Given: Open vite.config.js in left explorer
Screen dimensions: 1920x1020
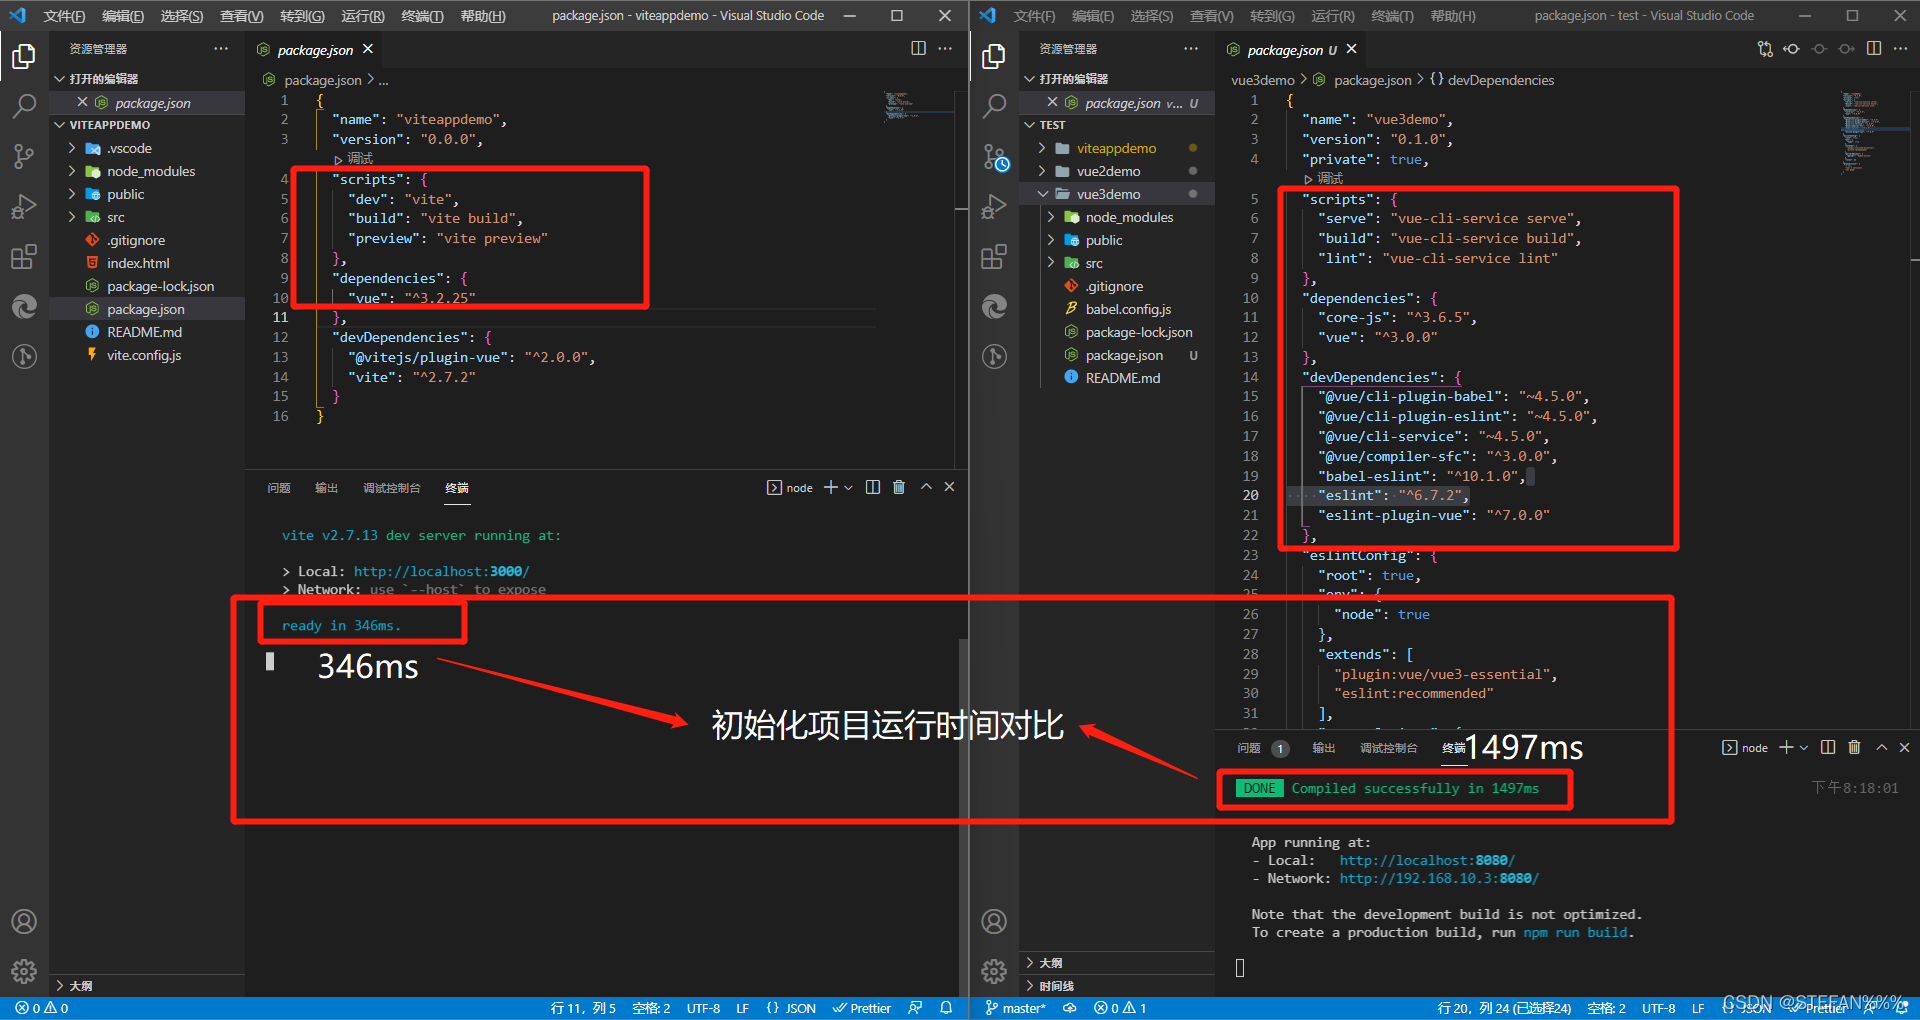Looking at the screenshot, I should coord(144,355).
